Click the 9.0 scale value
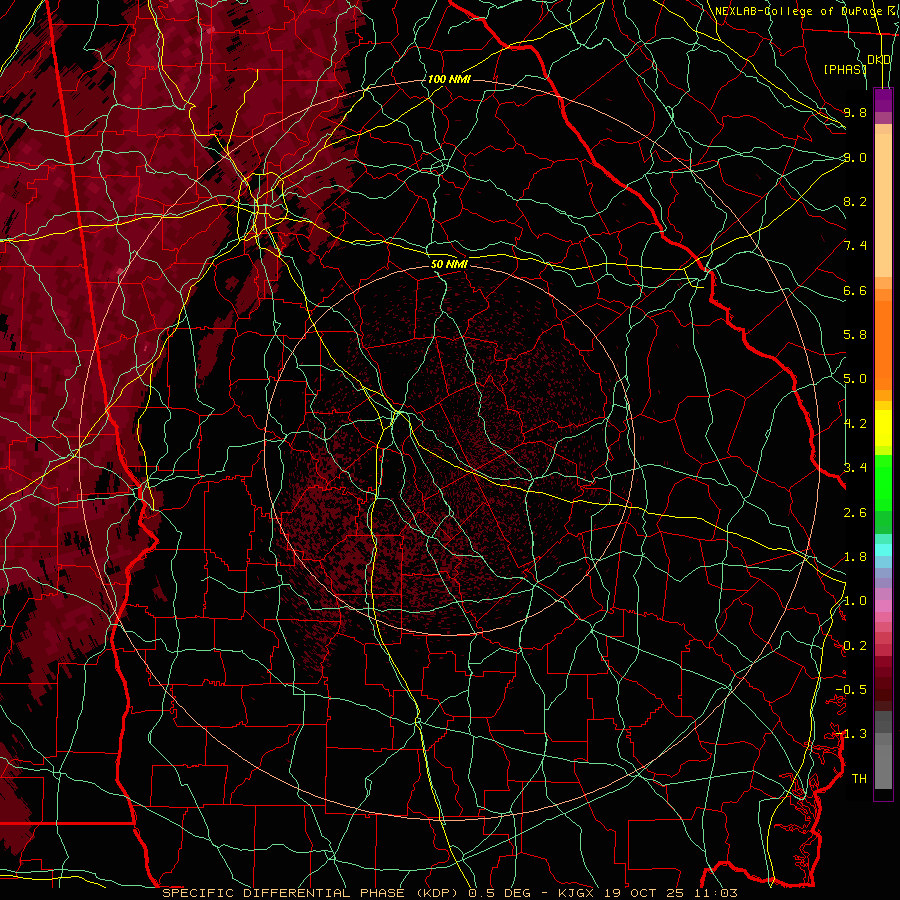 [x=855, y=157]
